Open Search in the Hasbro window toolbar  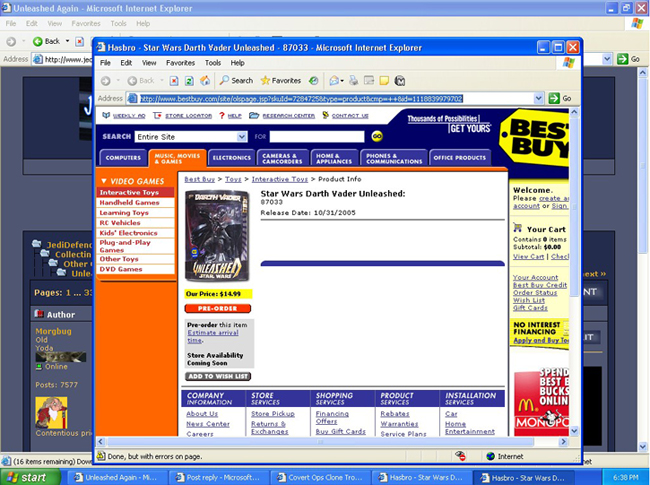(236, 81)
